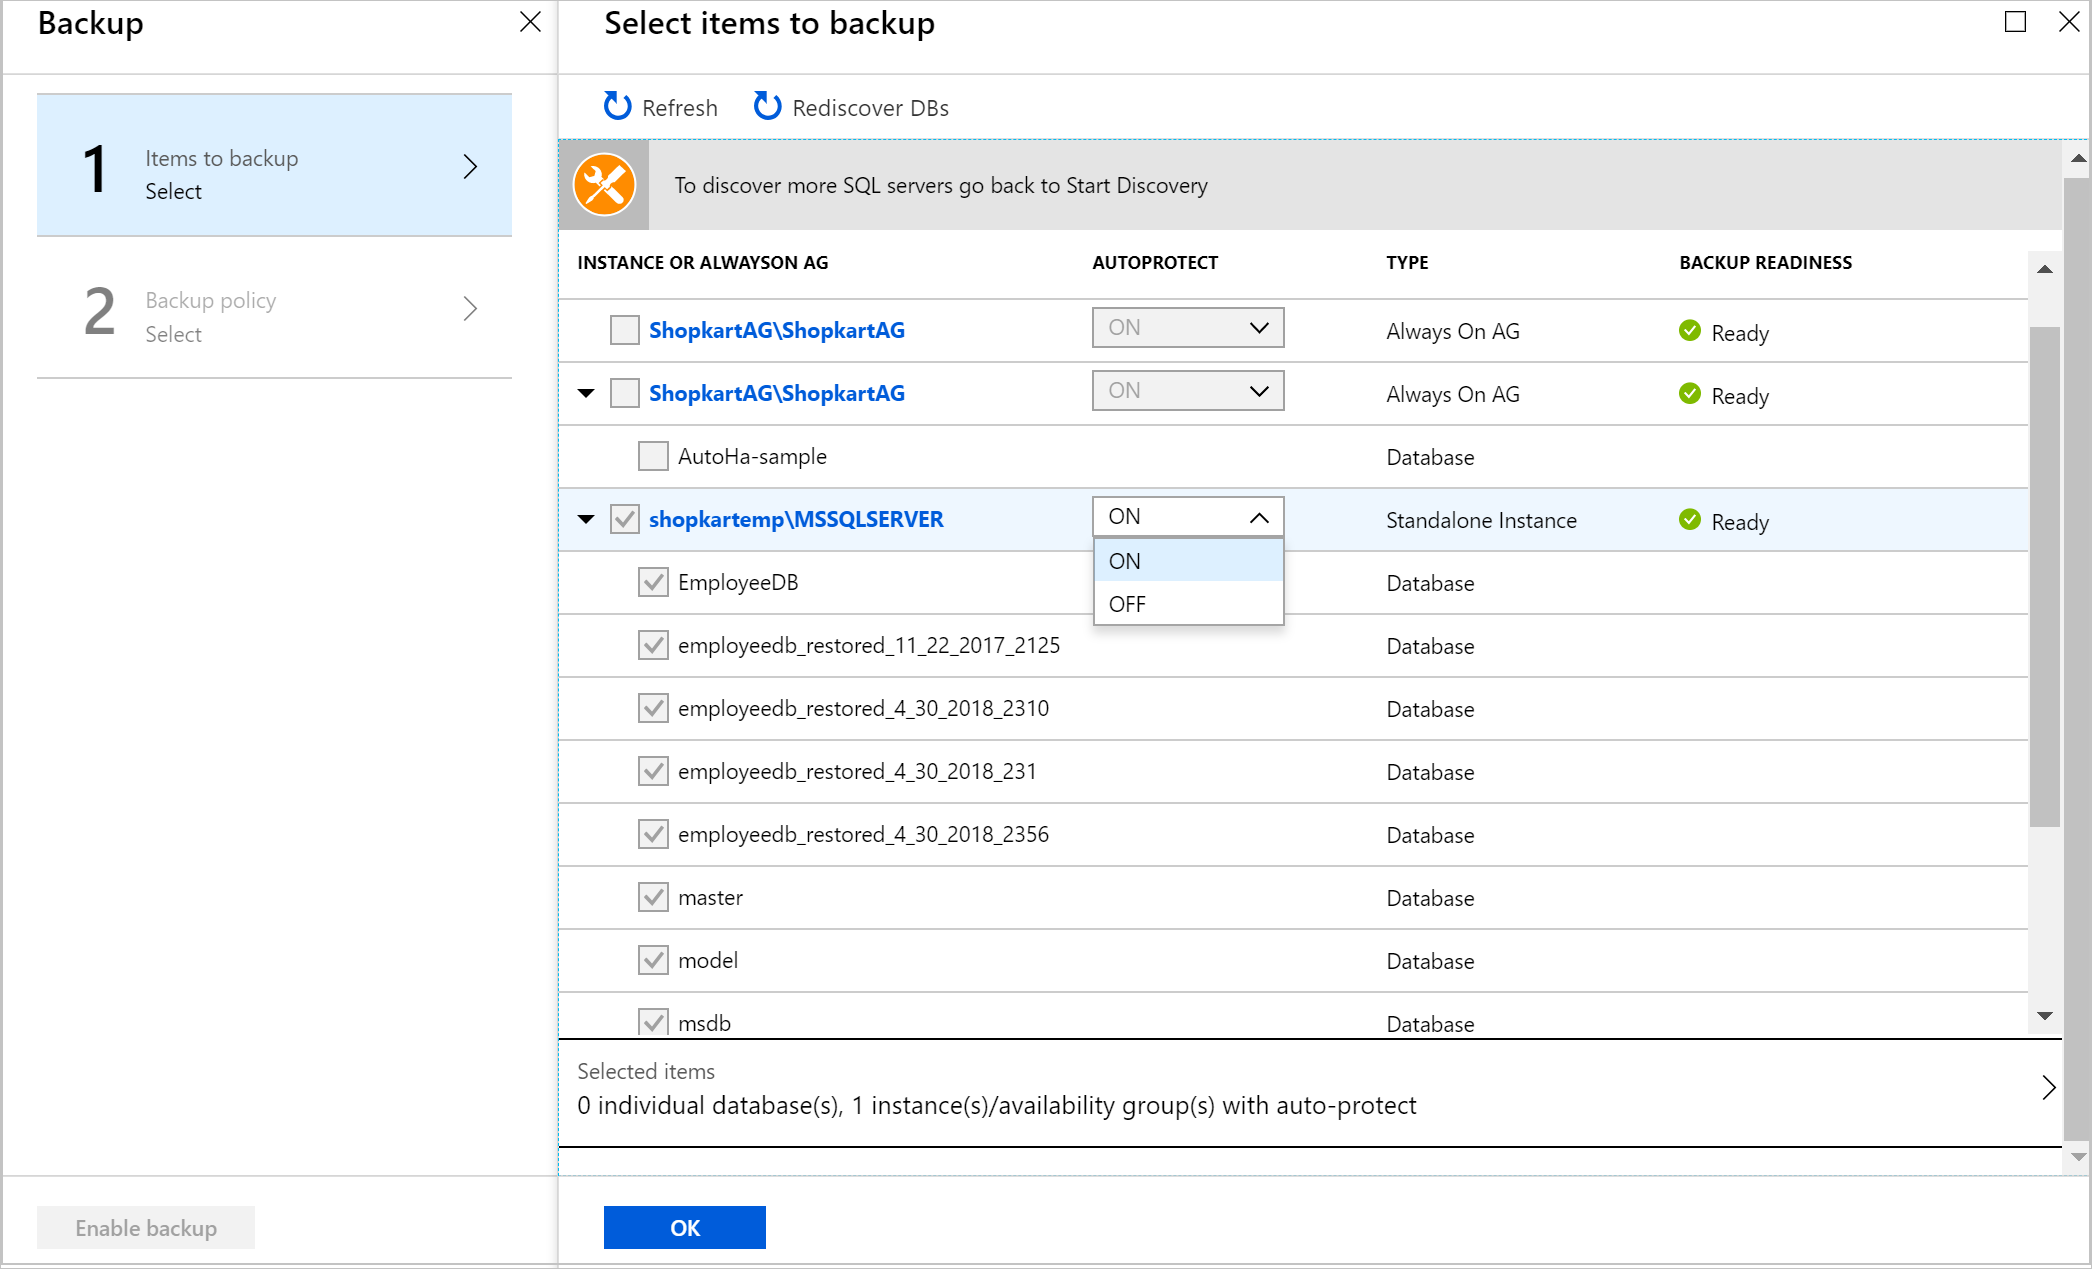Click the autoprotect dropdown for ShopkartAG row

[x=1183, y=327]
